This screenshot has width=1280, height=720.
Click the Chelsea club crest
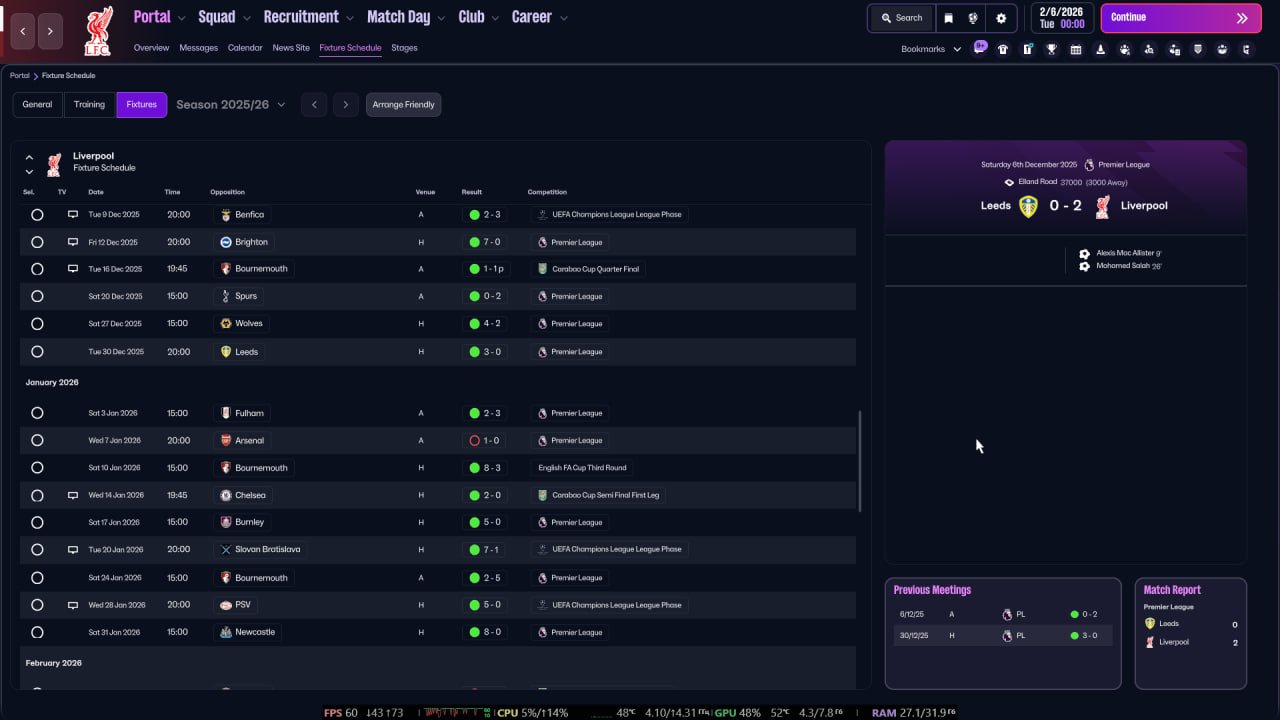(226, 495)
